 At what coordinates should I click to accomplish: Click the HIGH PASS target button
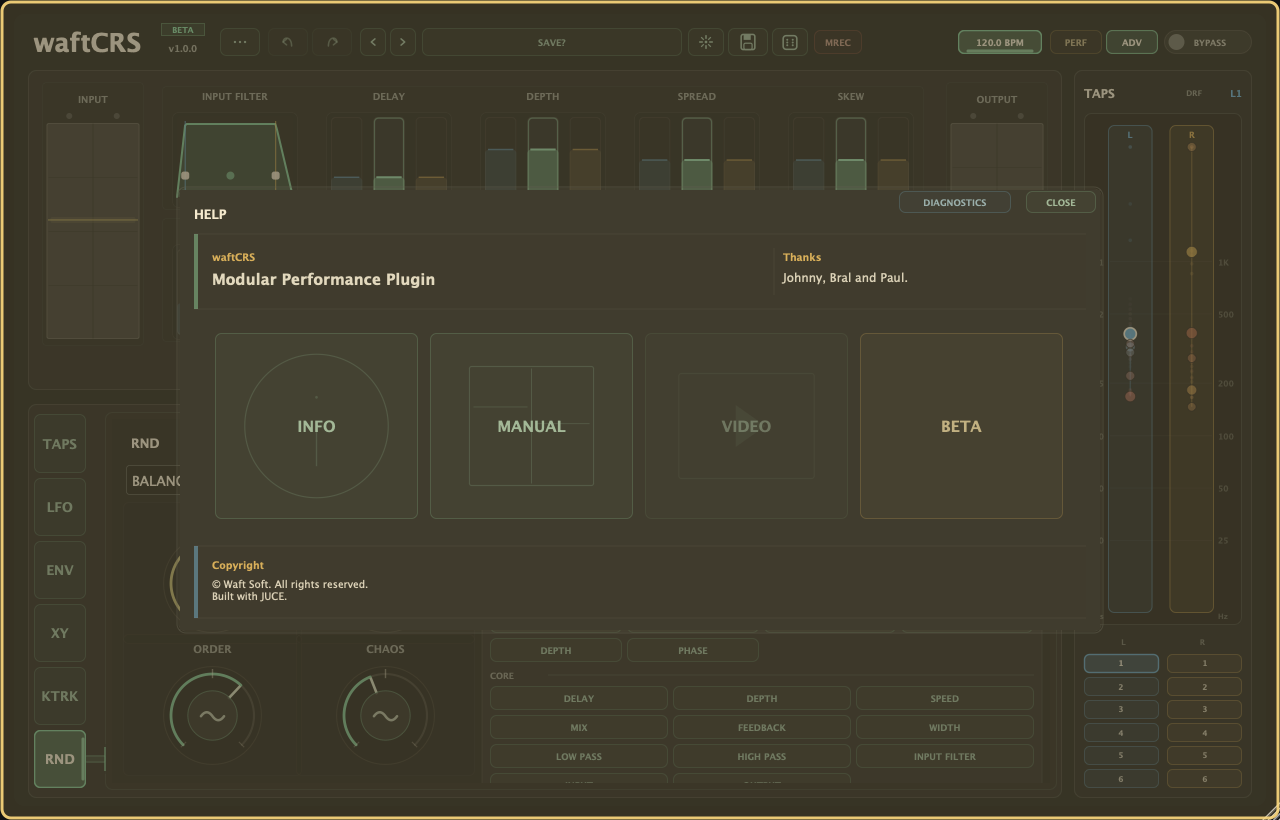762,756
